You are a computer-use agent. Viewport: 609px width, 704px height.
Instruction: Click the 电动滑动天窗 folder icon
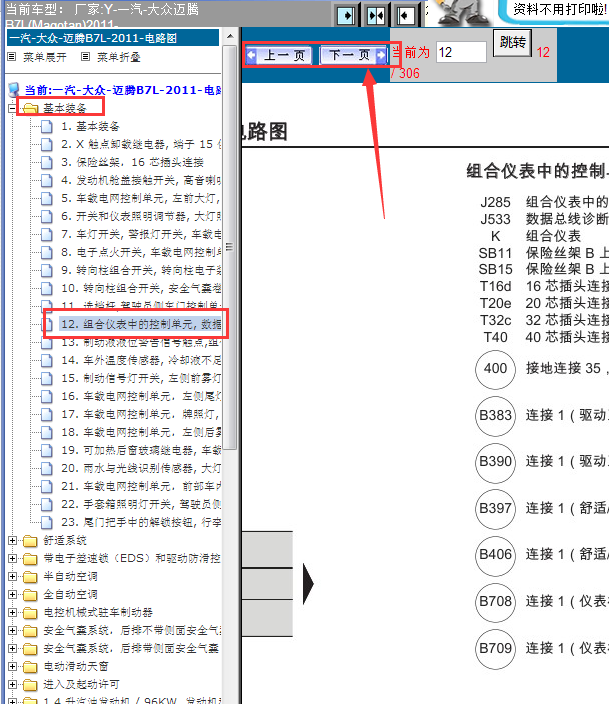tap(30, 666)
